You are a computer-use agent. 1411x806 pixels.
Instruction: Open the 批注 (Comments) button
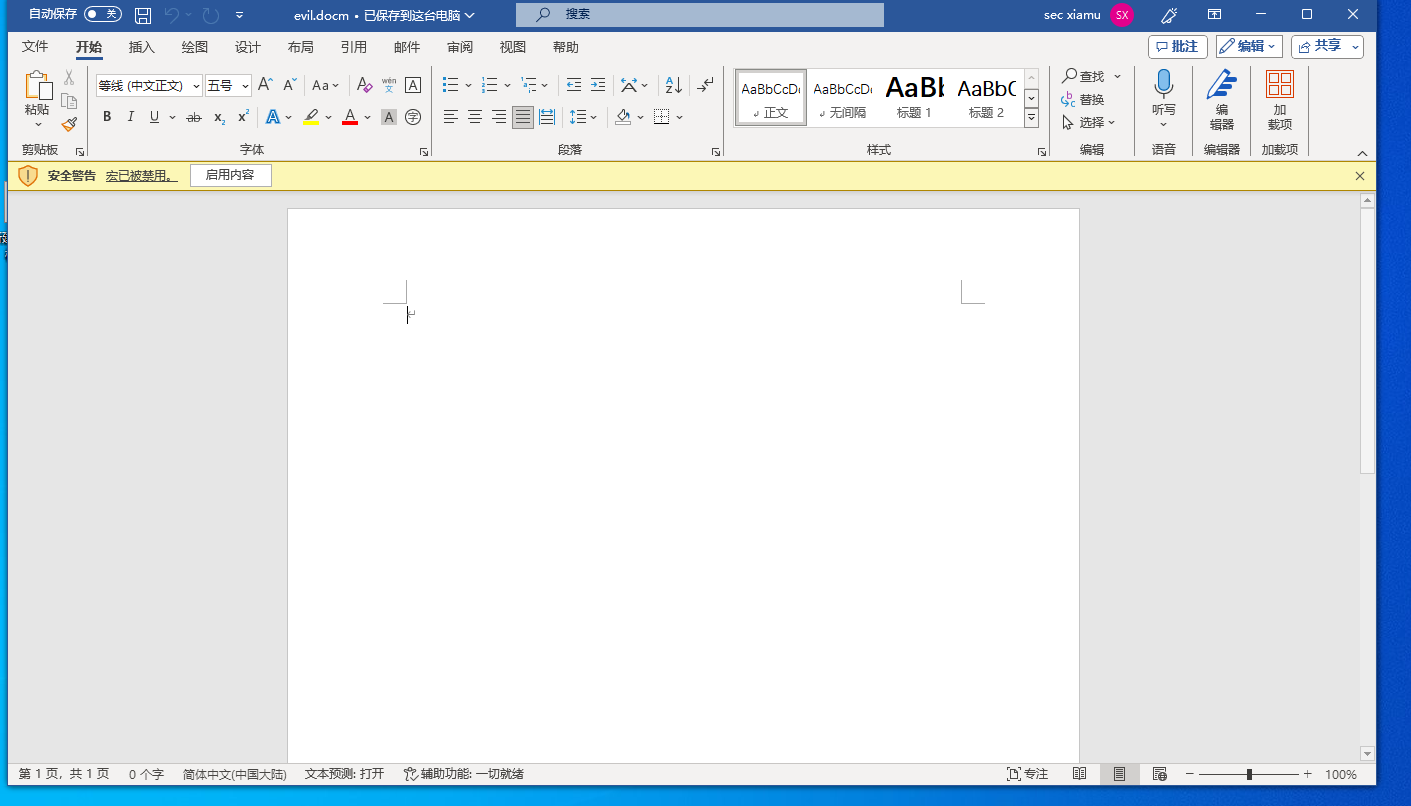pos(1178,46)
